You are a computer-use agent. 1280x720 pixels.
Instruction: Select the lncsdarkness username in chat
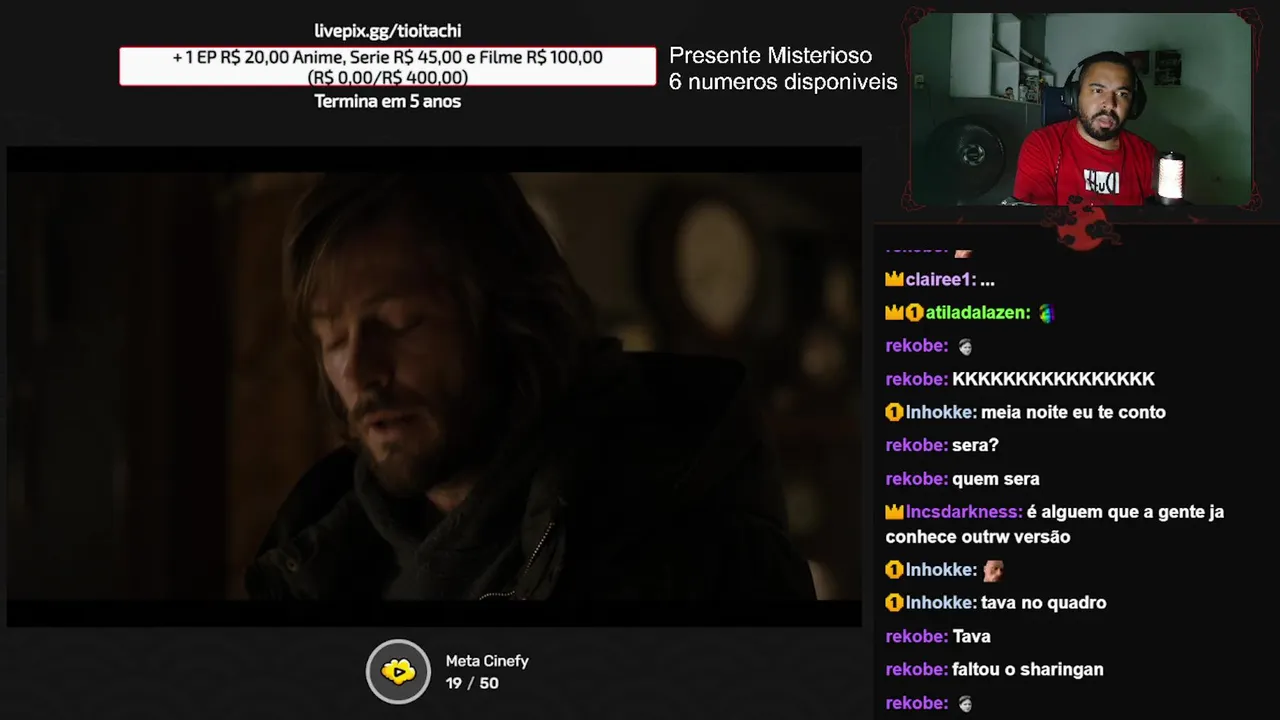click(964, 512)
